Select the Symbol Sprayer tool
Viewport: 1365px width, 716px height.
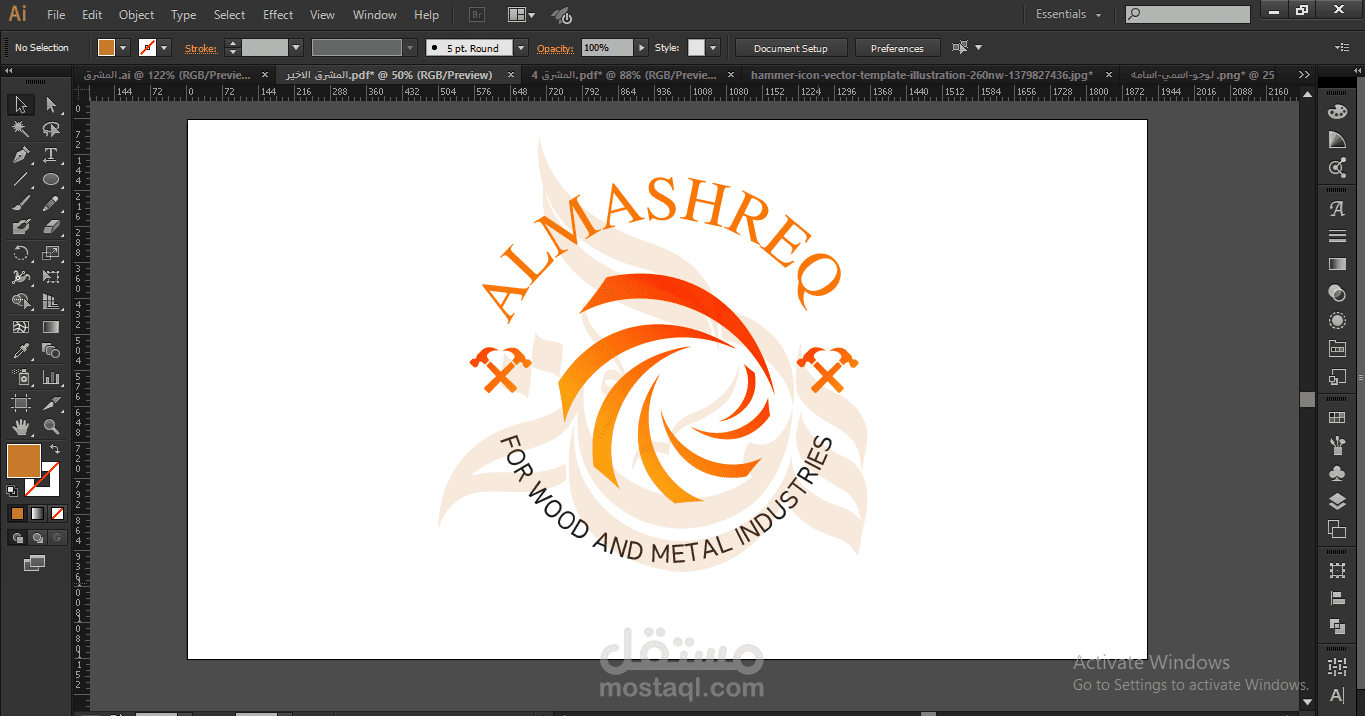[20, 377]
